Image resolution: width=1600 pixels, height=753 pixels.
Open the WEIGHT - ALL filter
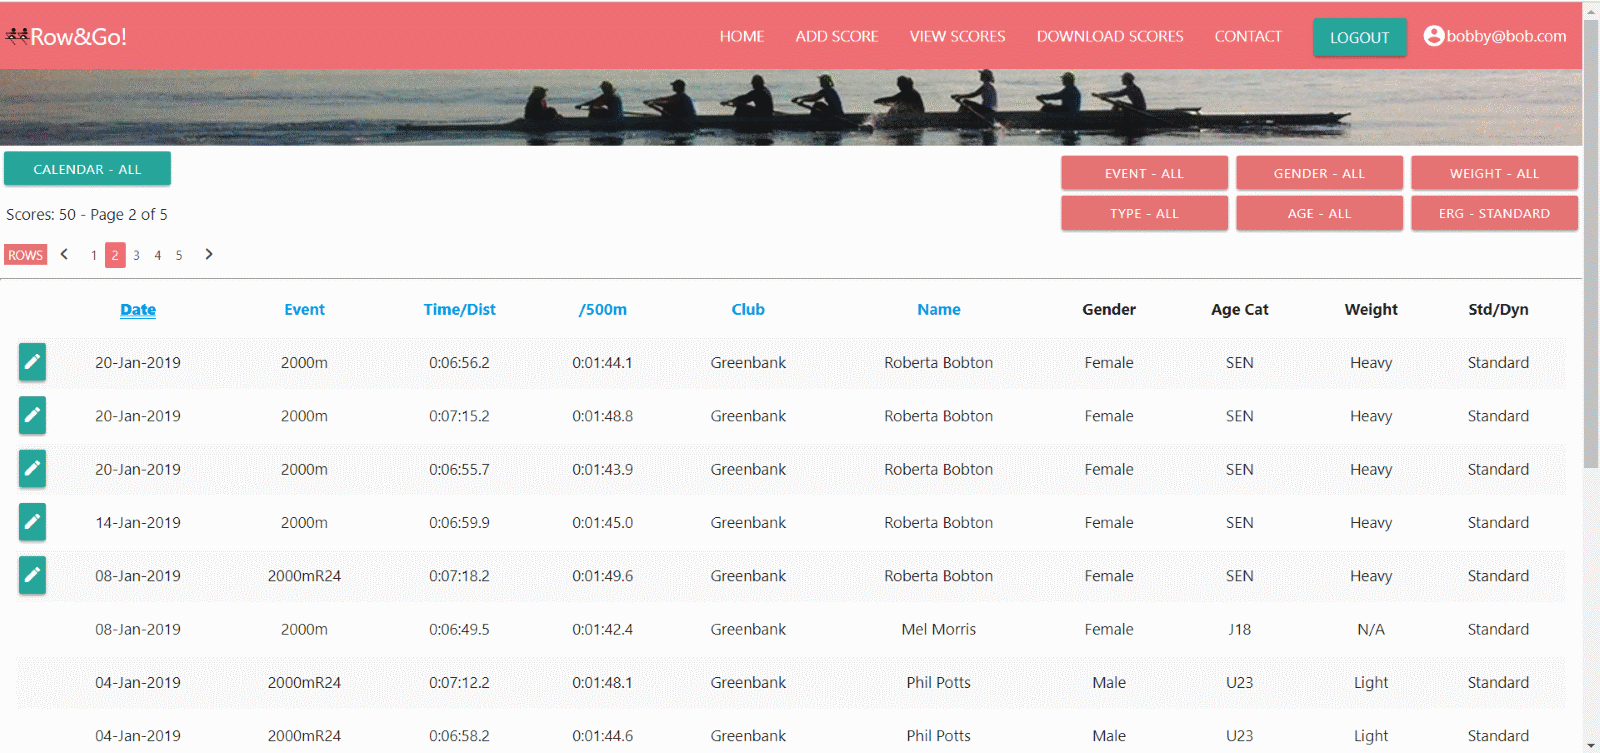[1494, 173]
